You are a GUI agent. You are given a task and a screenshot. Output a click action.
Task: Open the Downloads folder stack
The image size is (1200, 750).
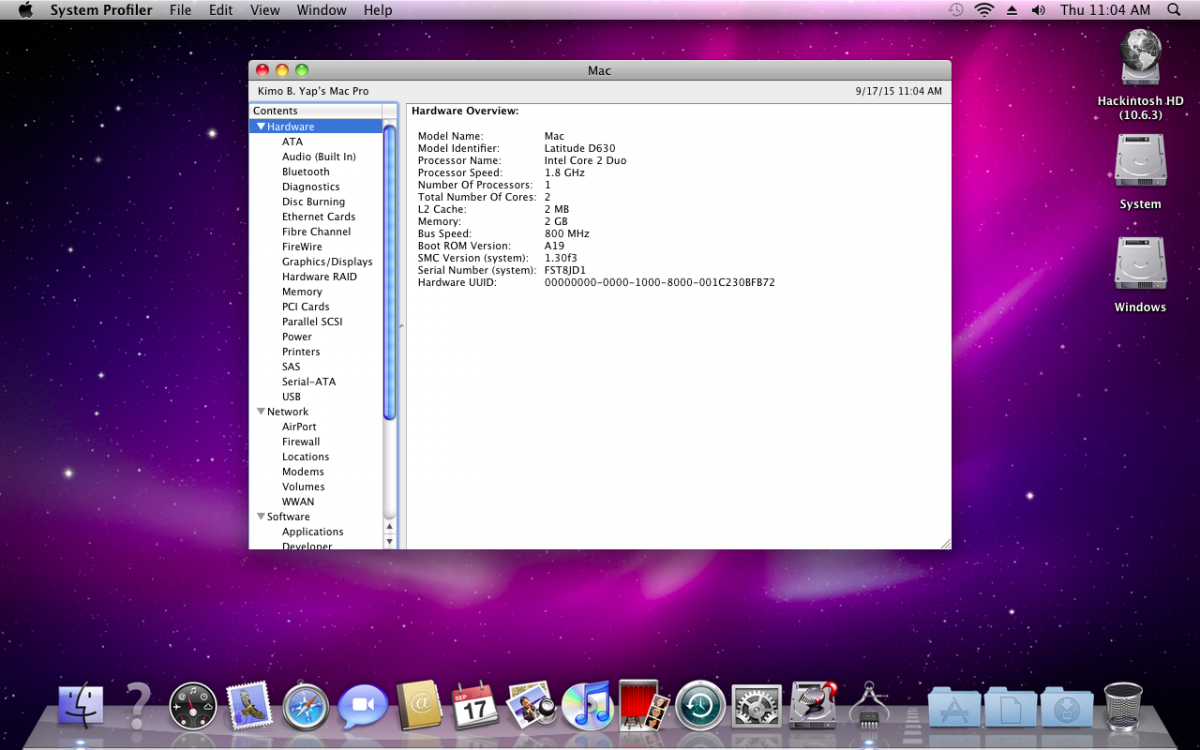tap(1067, 707)
